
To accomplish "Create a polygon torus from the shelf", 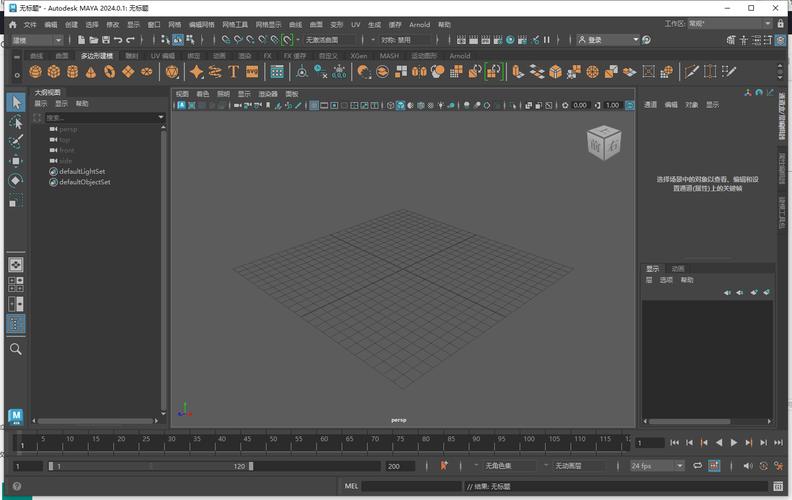I will [x=110, y=72].
